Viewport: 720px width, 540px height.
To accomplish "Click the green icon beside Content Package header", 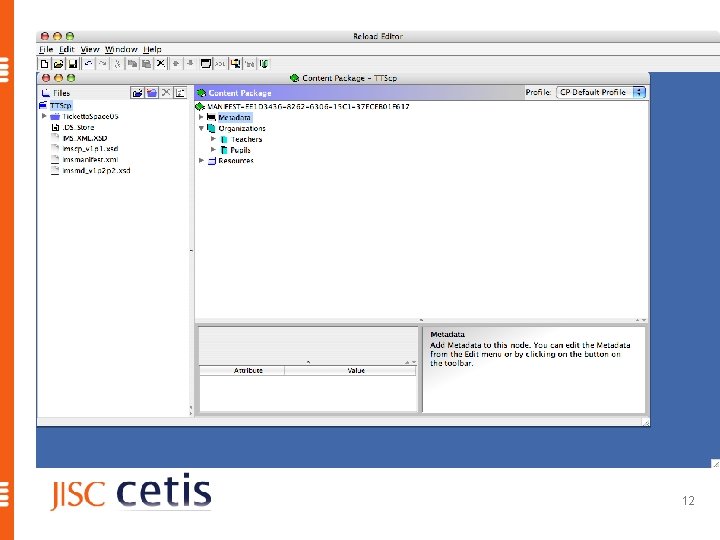I will click(x=201, y=93).
